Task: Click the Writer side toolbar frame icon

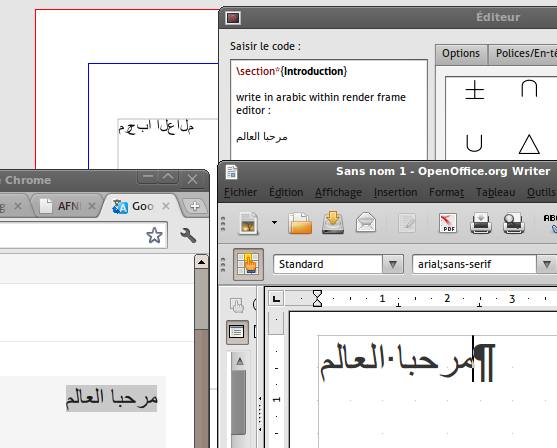Action: point(237,332)
